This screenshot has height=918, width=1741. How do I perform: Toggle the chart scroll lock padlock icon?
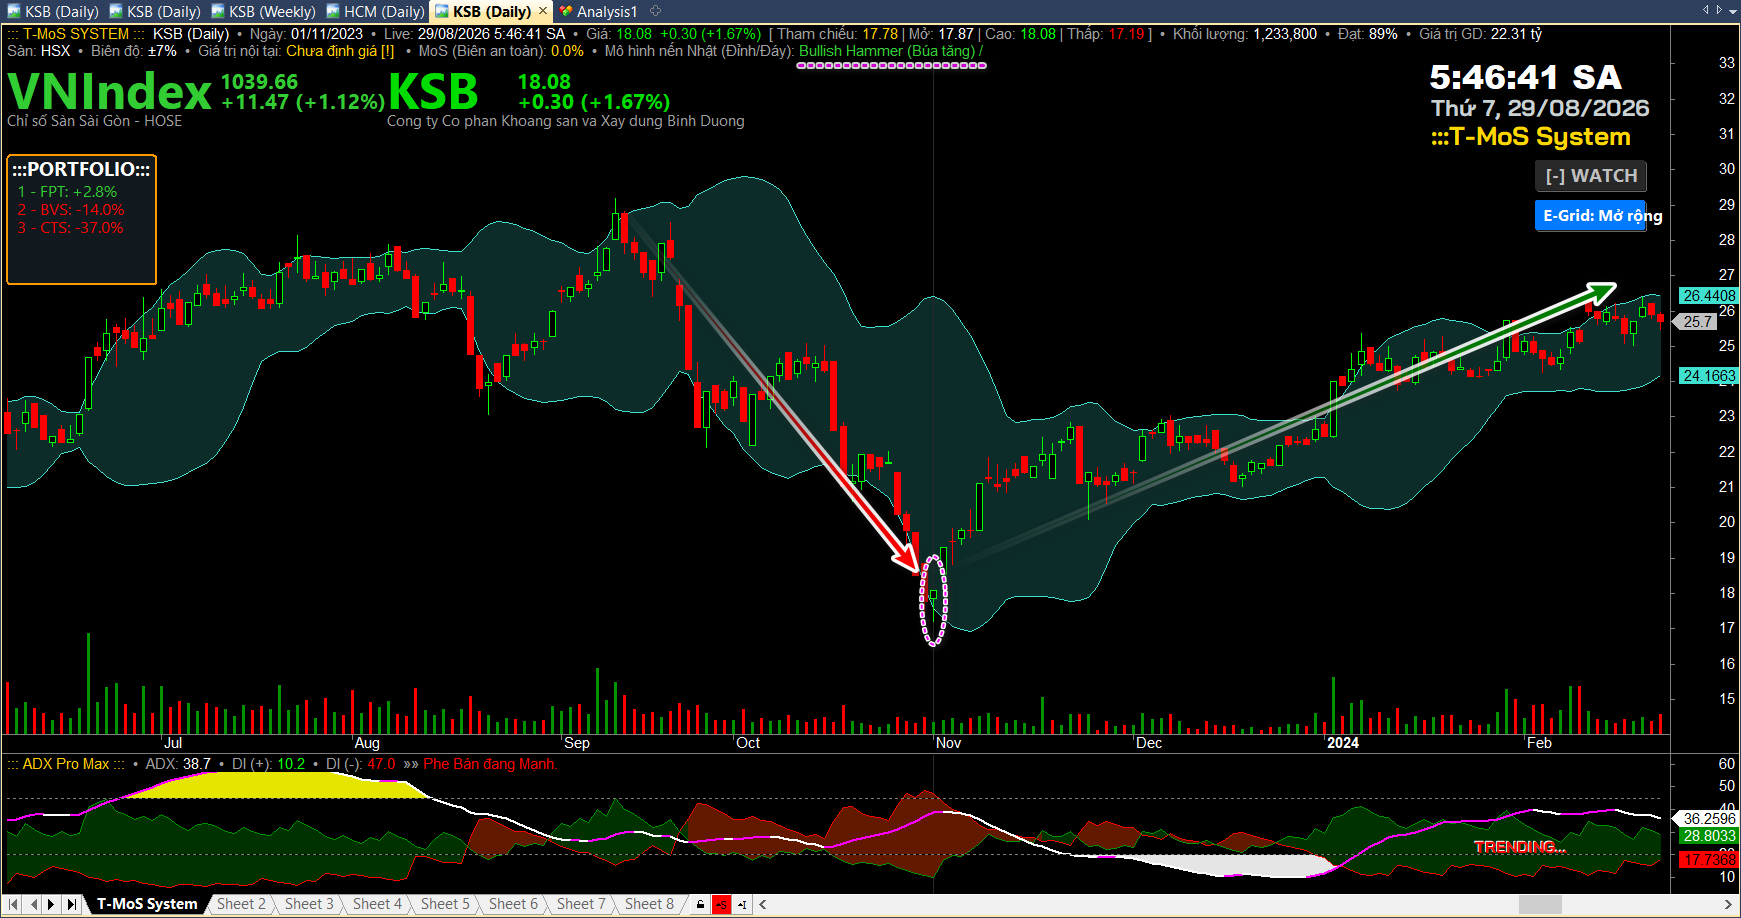(700, 905)
